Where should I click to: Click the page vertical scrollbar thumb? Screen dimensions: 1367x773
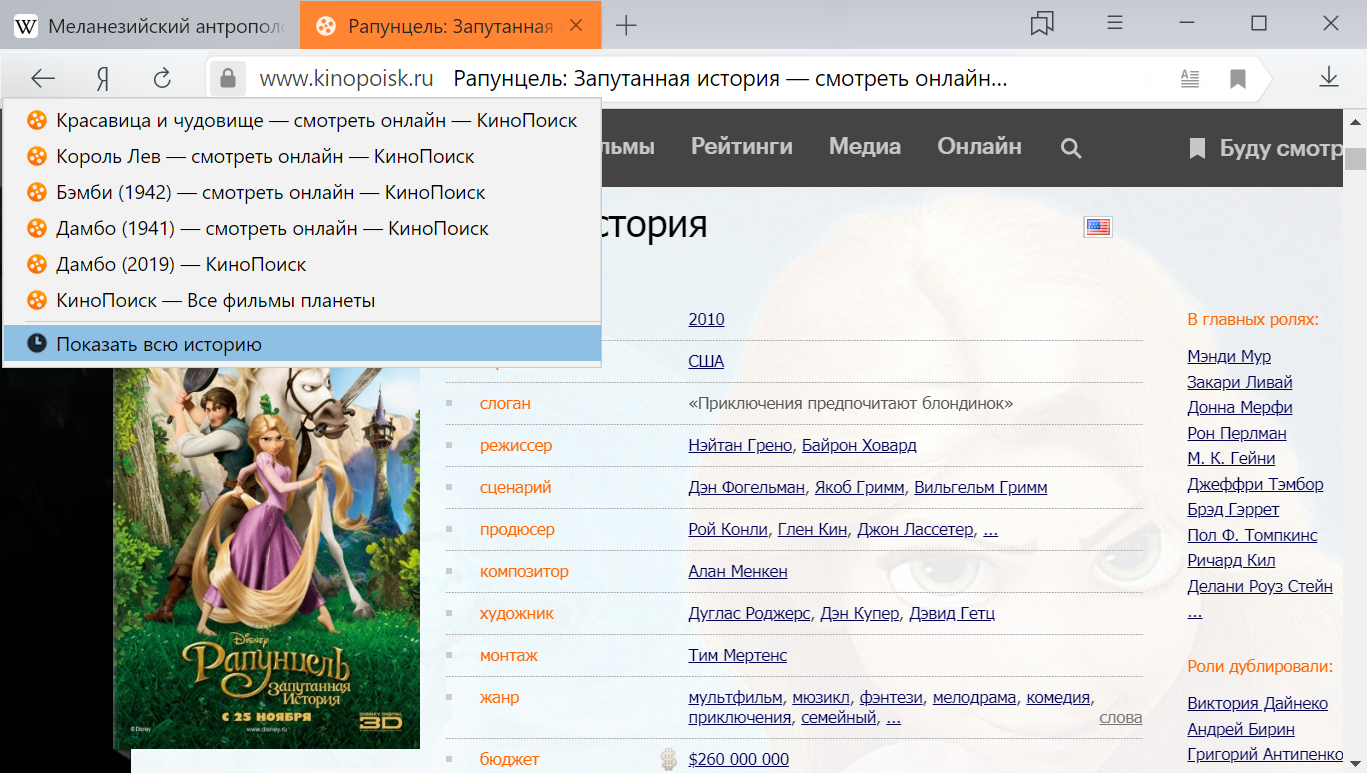pos(1356,159)
